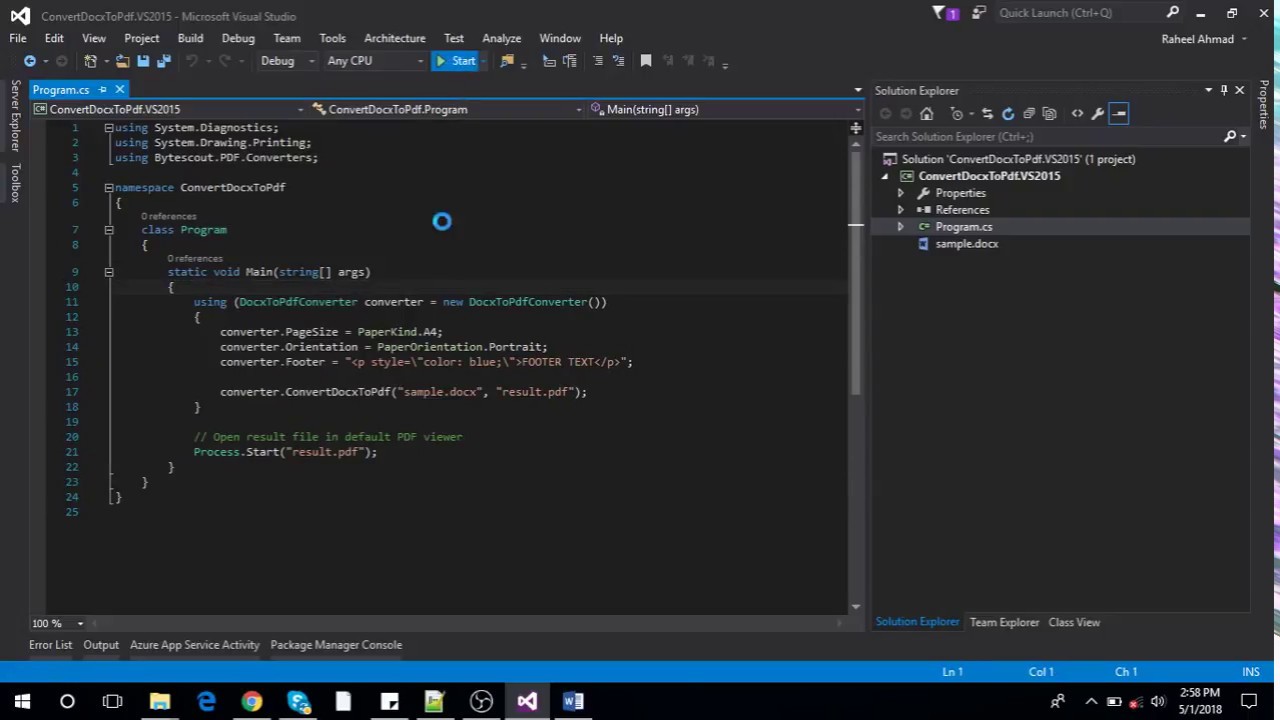Open the File menu
This screenshot has width=1280, height=720.
[x=18, y=38]
